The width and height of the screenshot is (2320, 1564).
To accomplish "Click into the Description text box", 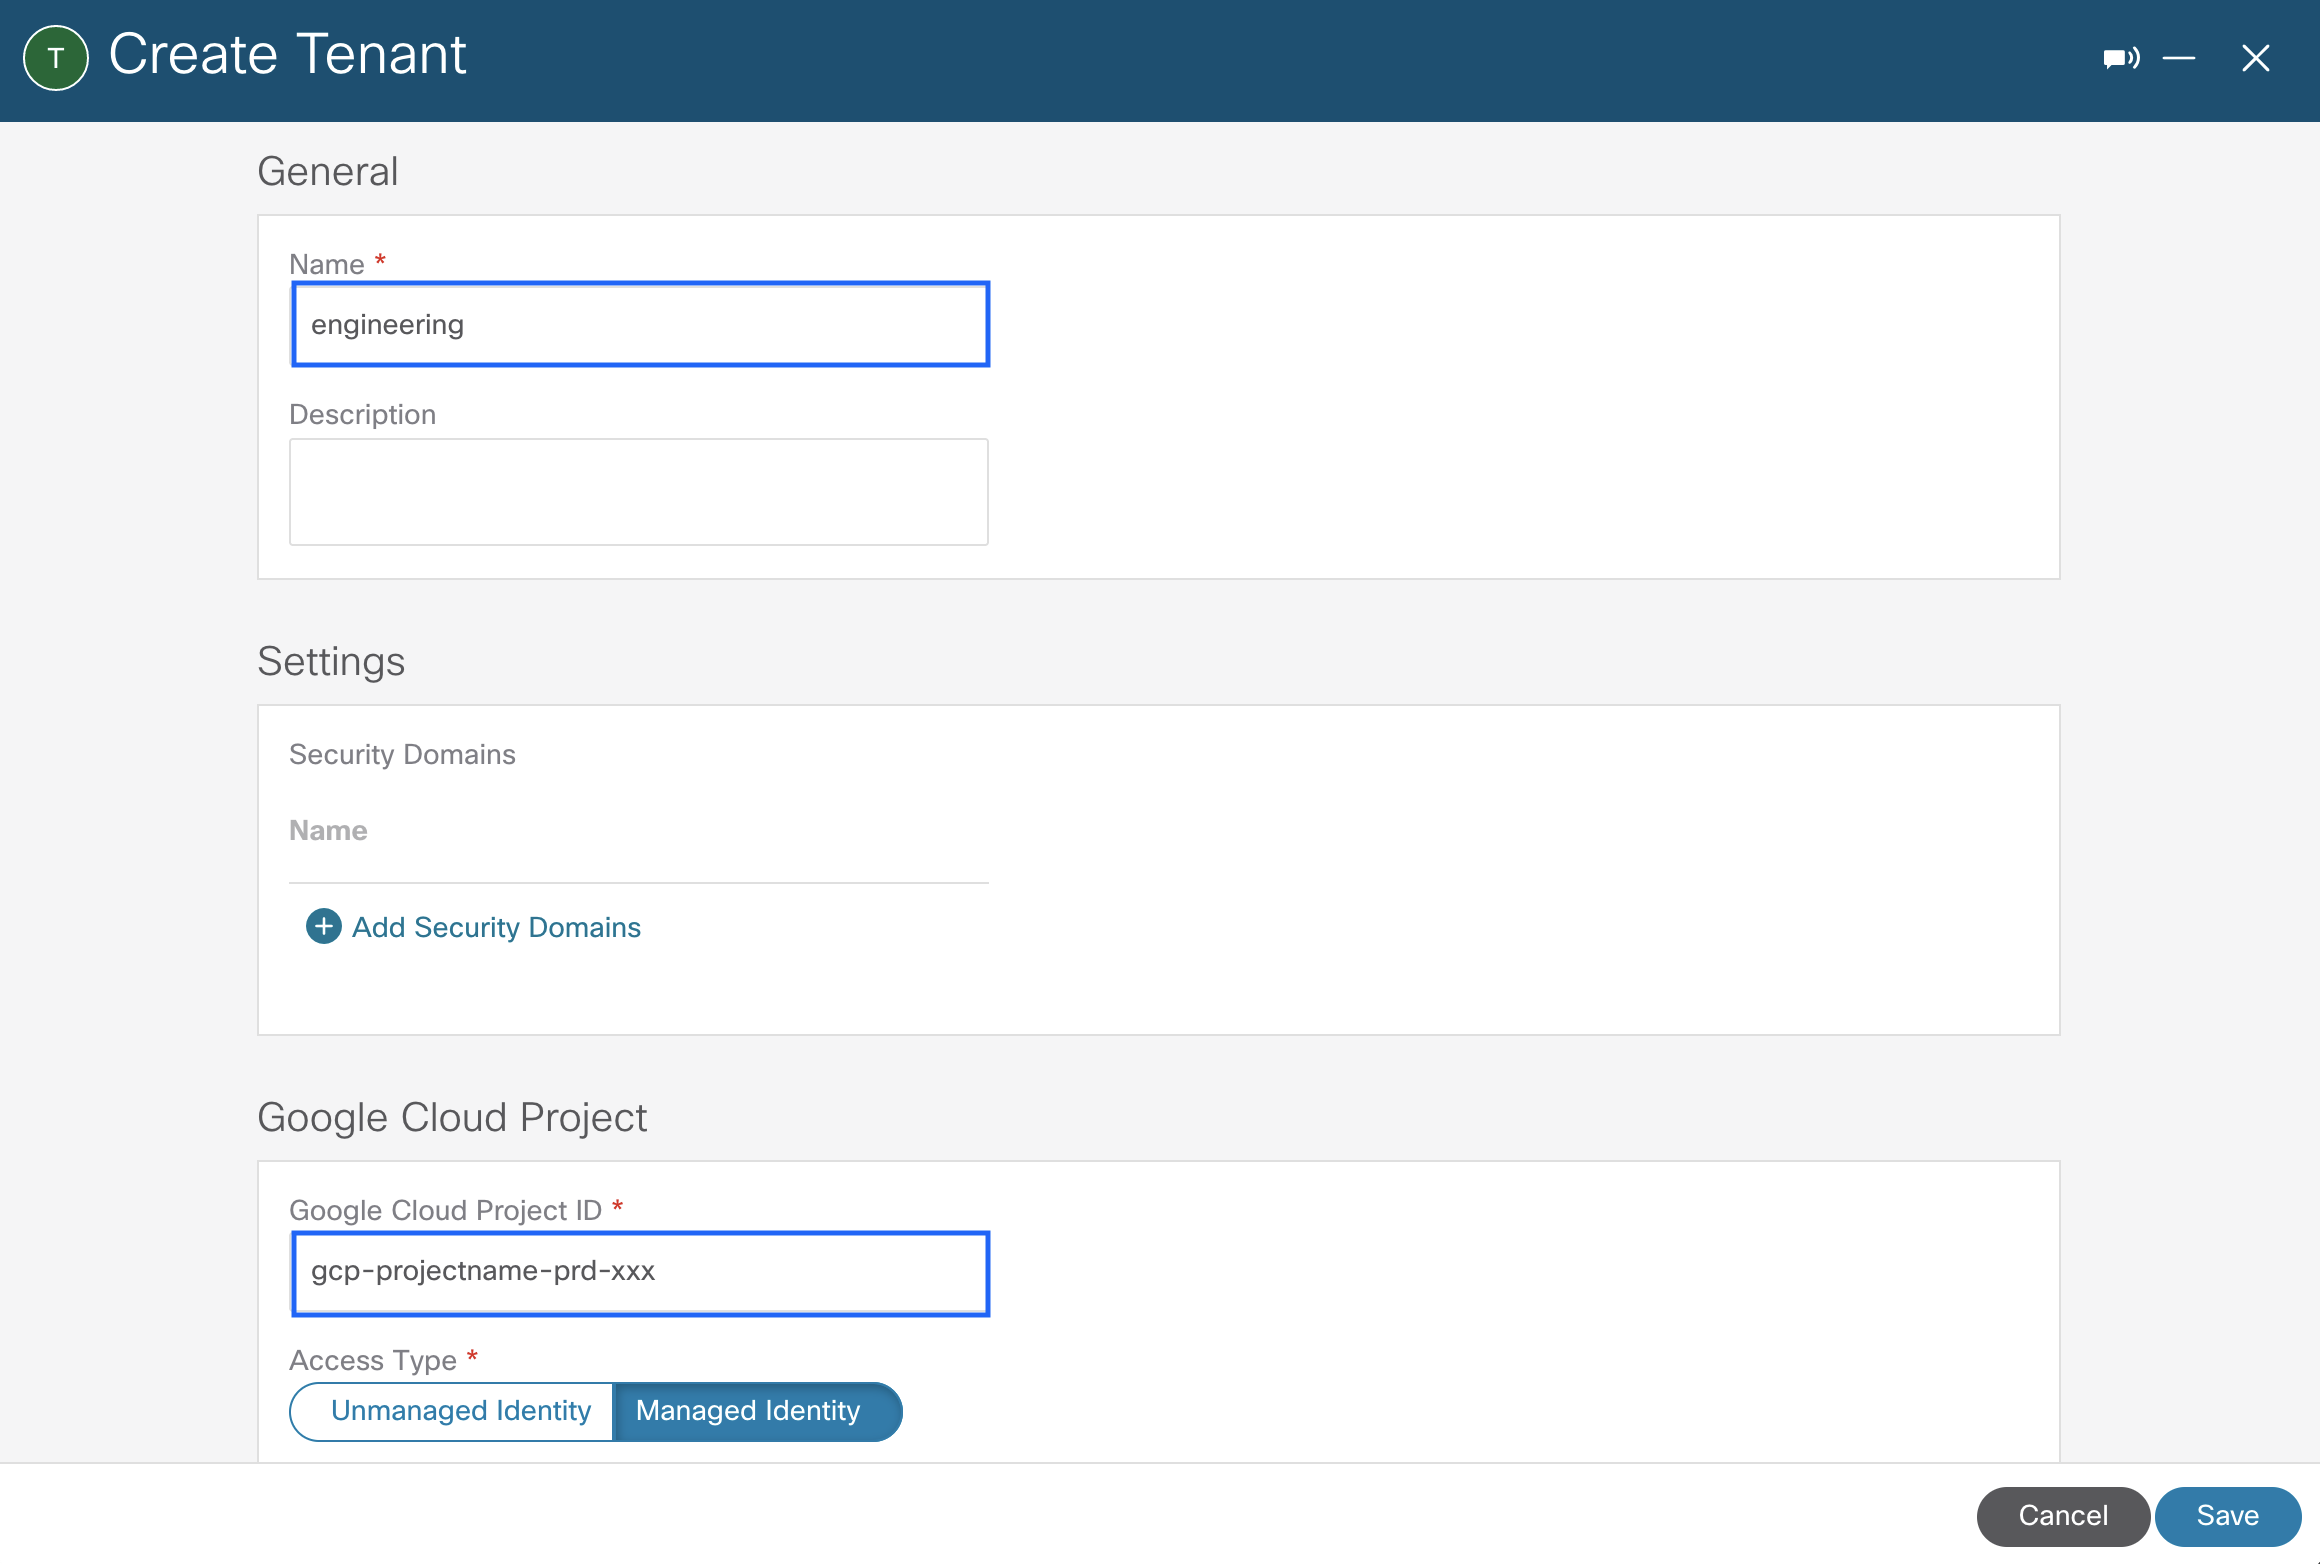I will pos(638,491).
